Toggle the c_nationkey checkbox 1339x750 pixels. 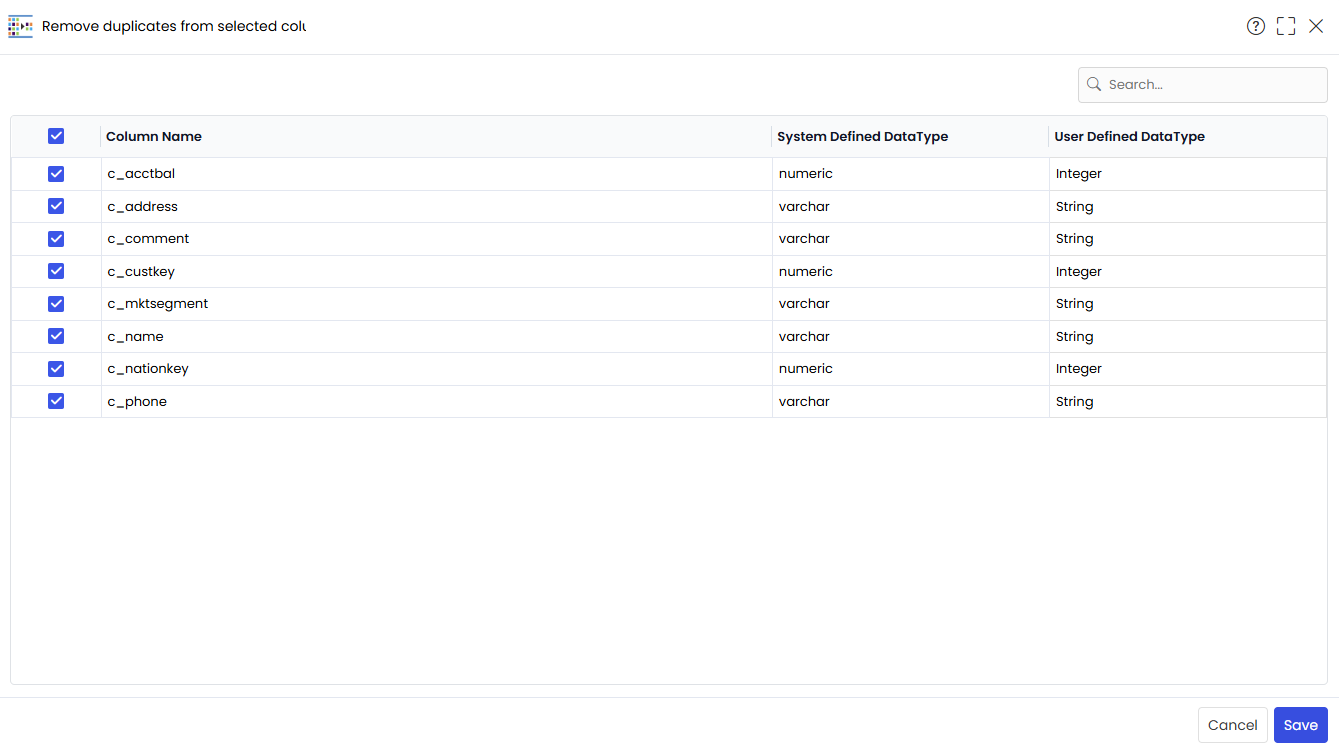pyautogui.click(x=56, y=369)
